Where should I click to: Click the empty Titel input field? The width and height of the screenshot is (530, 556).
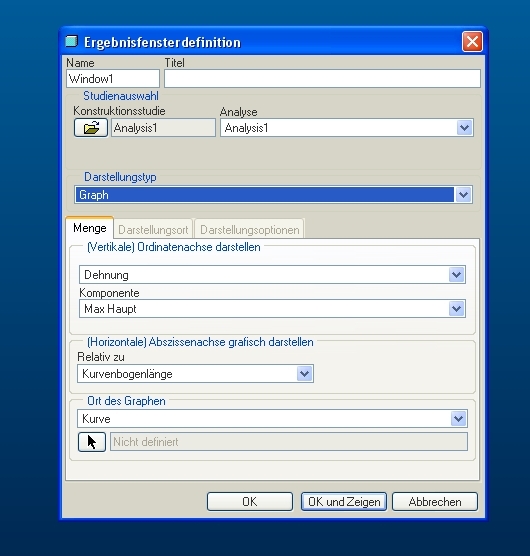322,79
